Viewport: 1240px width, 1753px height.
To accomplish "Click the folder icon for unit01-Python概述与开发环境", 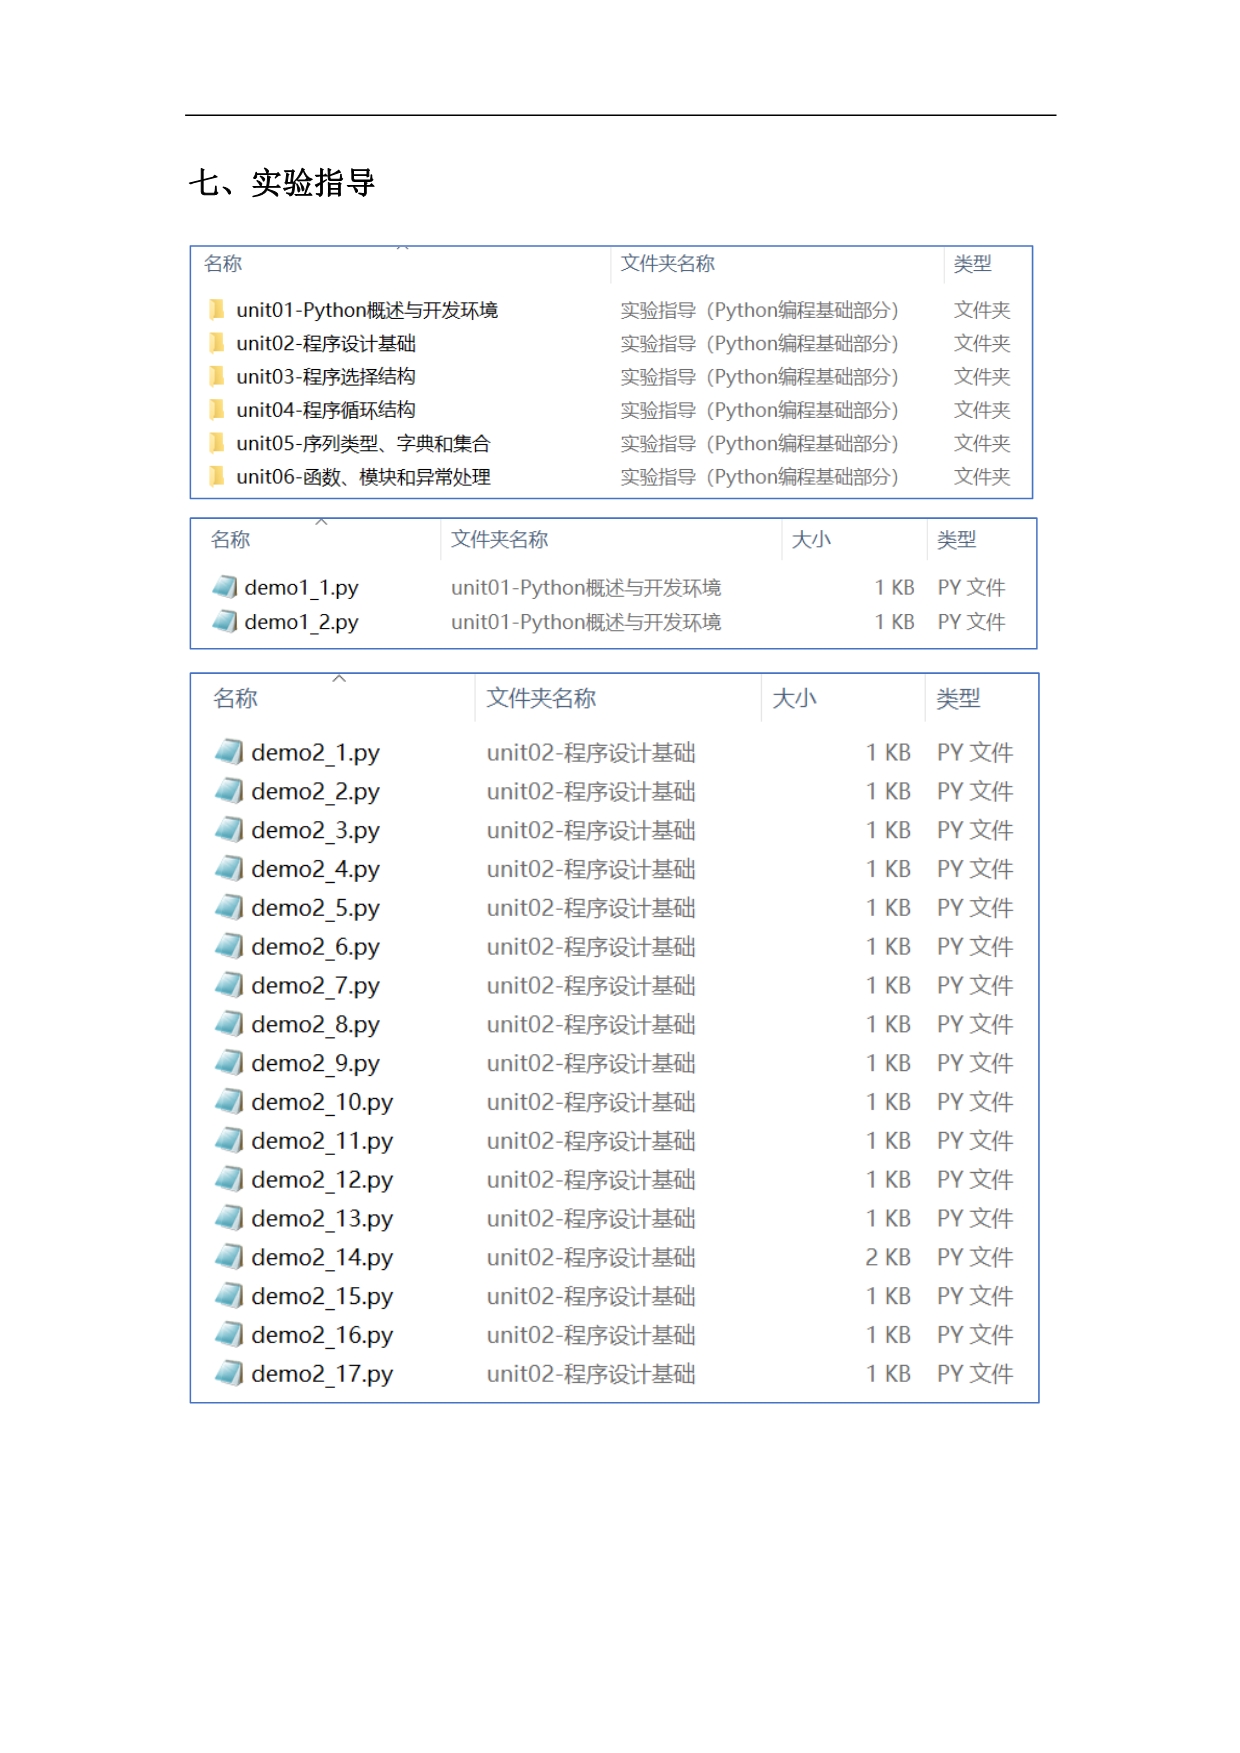I will (x=216, y=309).
